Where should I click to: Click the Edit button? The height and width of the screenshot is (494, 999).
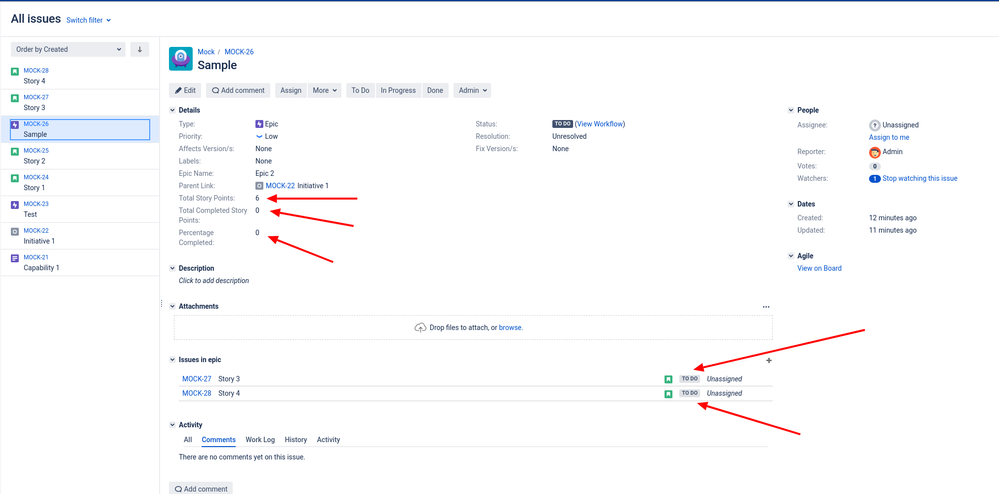(x=185, y=91)
